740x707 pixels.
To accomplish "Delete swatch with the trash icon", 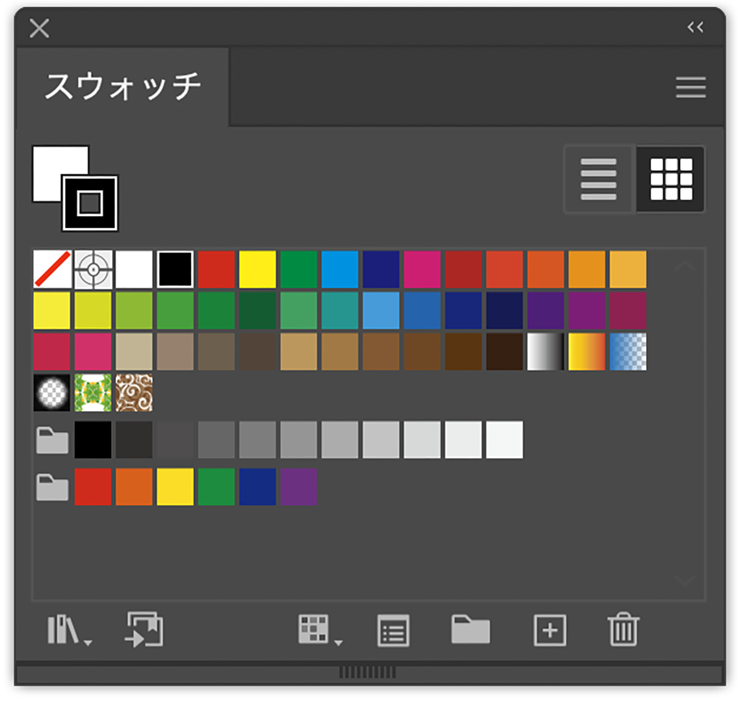I will (x=623, y=630).
